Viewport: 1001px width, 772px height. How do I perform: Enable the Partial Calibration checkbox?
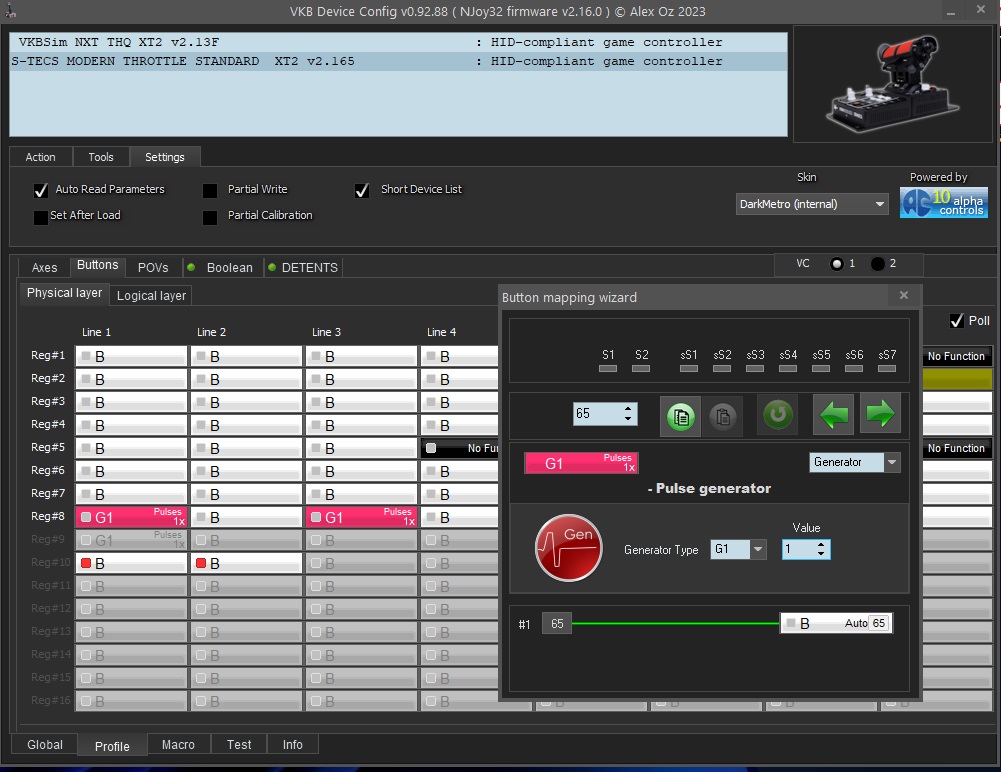210,217
